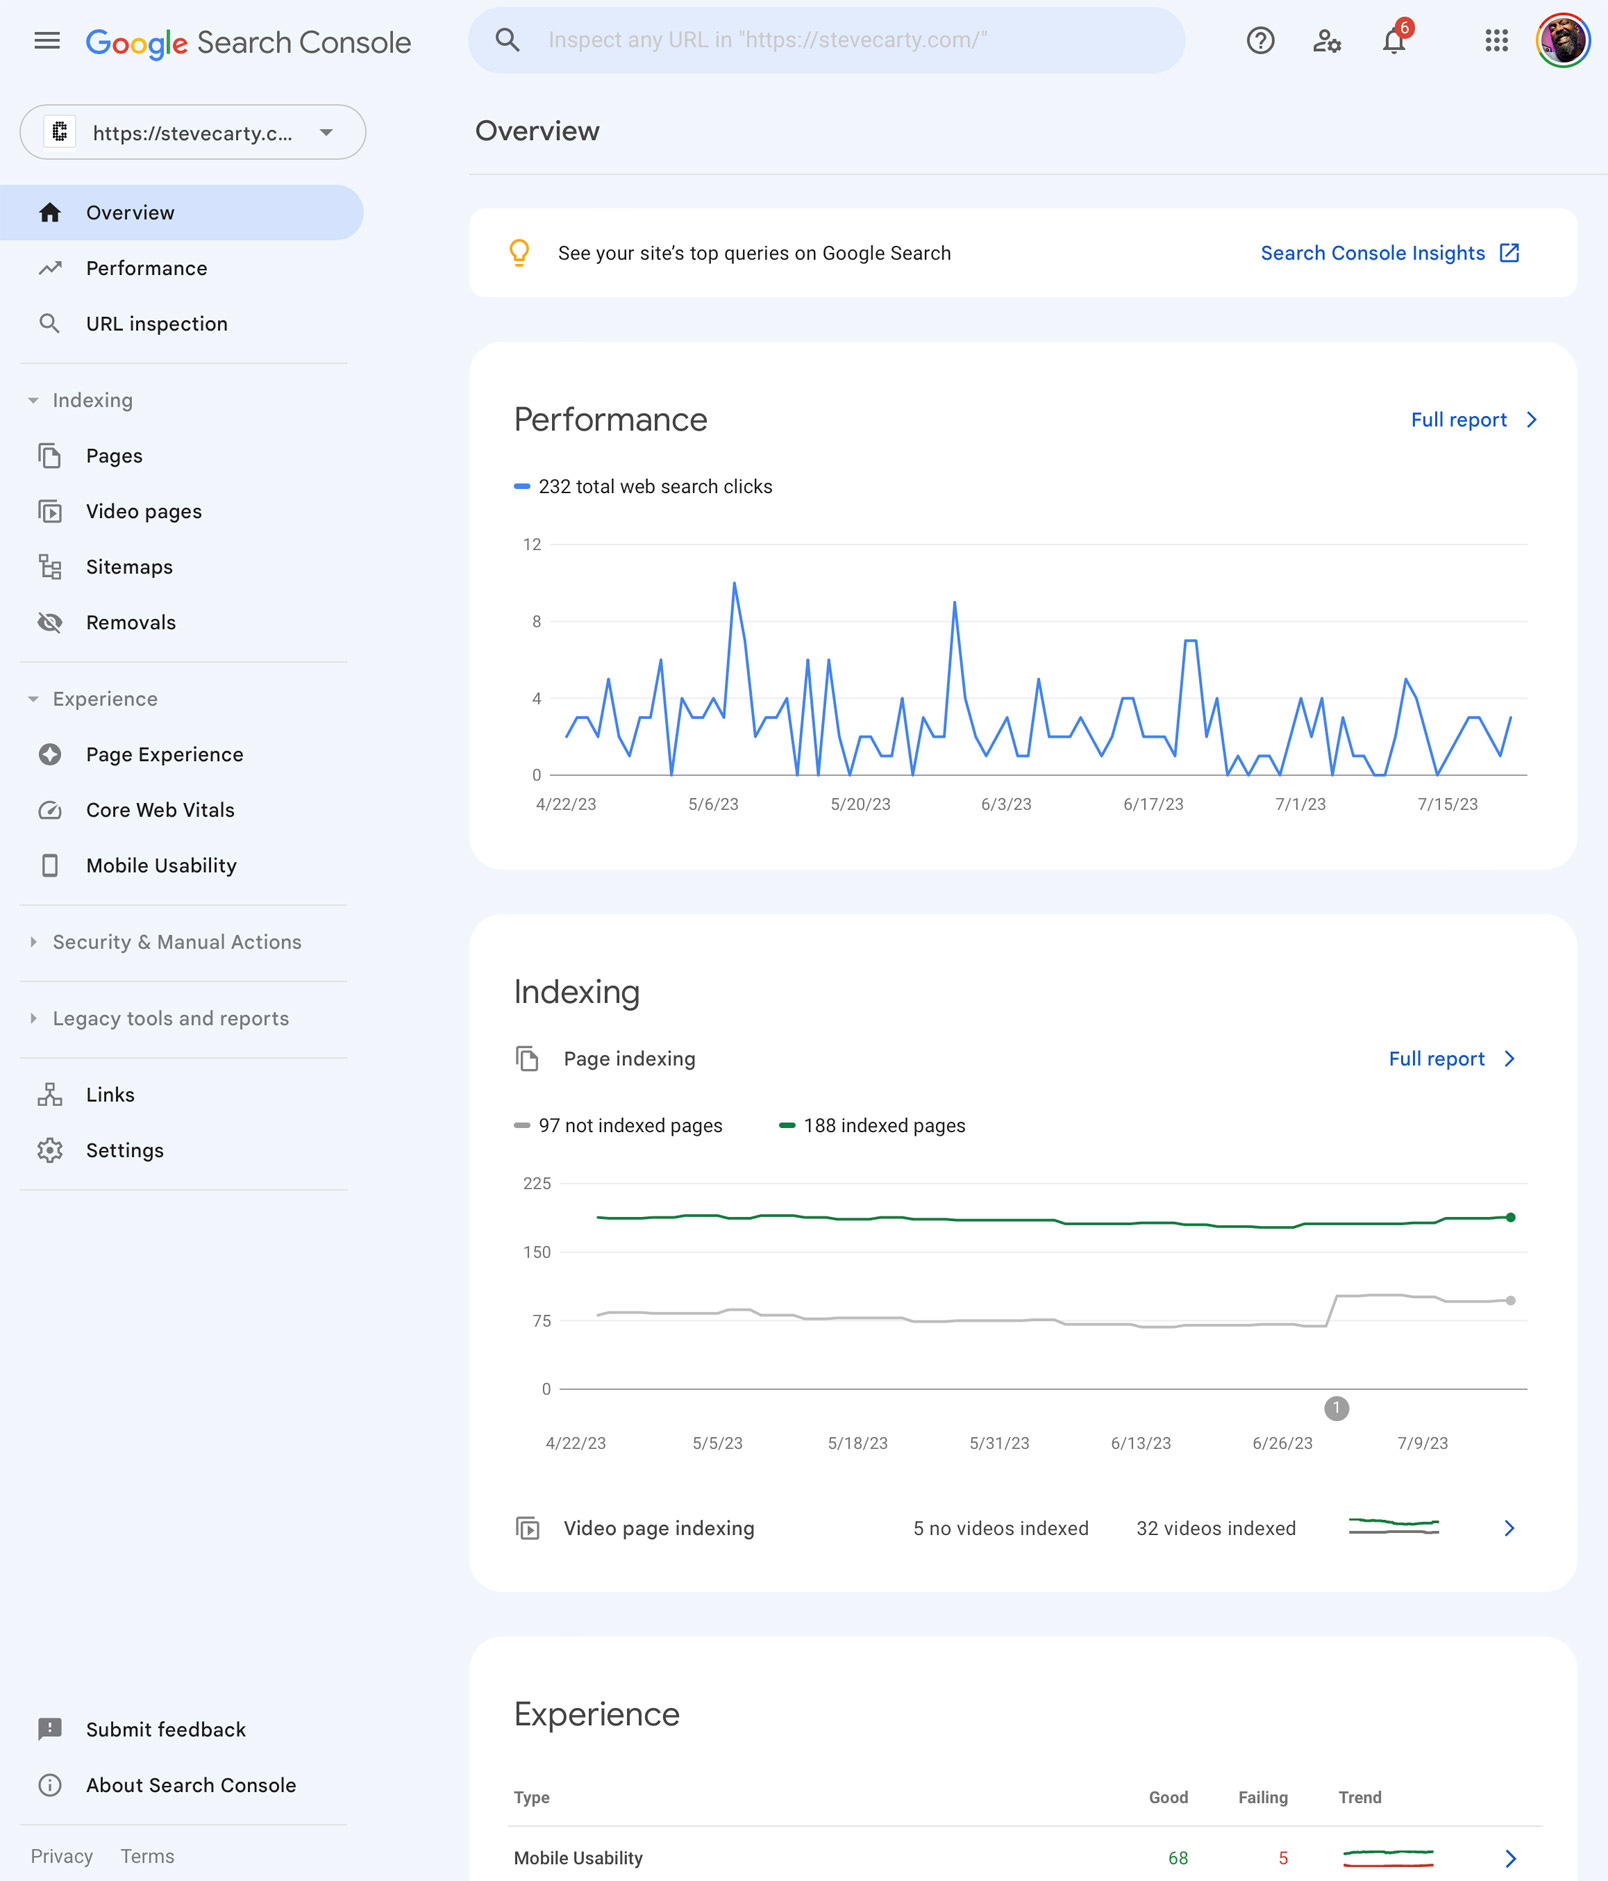Click the search magnifier icon in URL bar
The width and height of the screenshot is (1608, 1881).
508,40
